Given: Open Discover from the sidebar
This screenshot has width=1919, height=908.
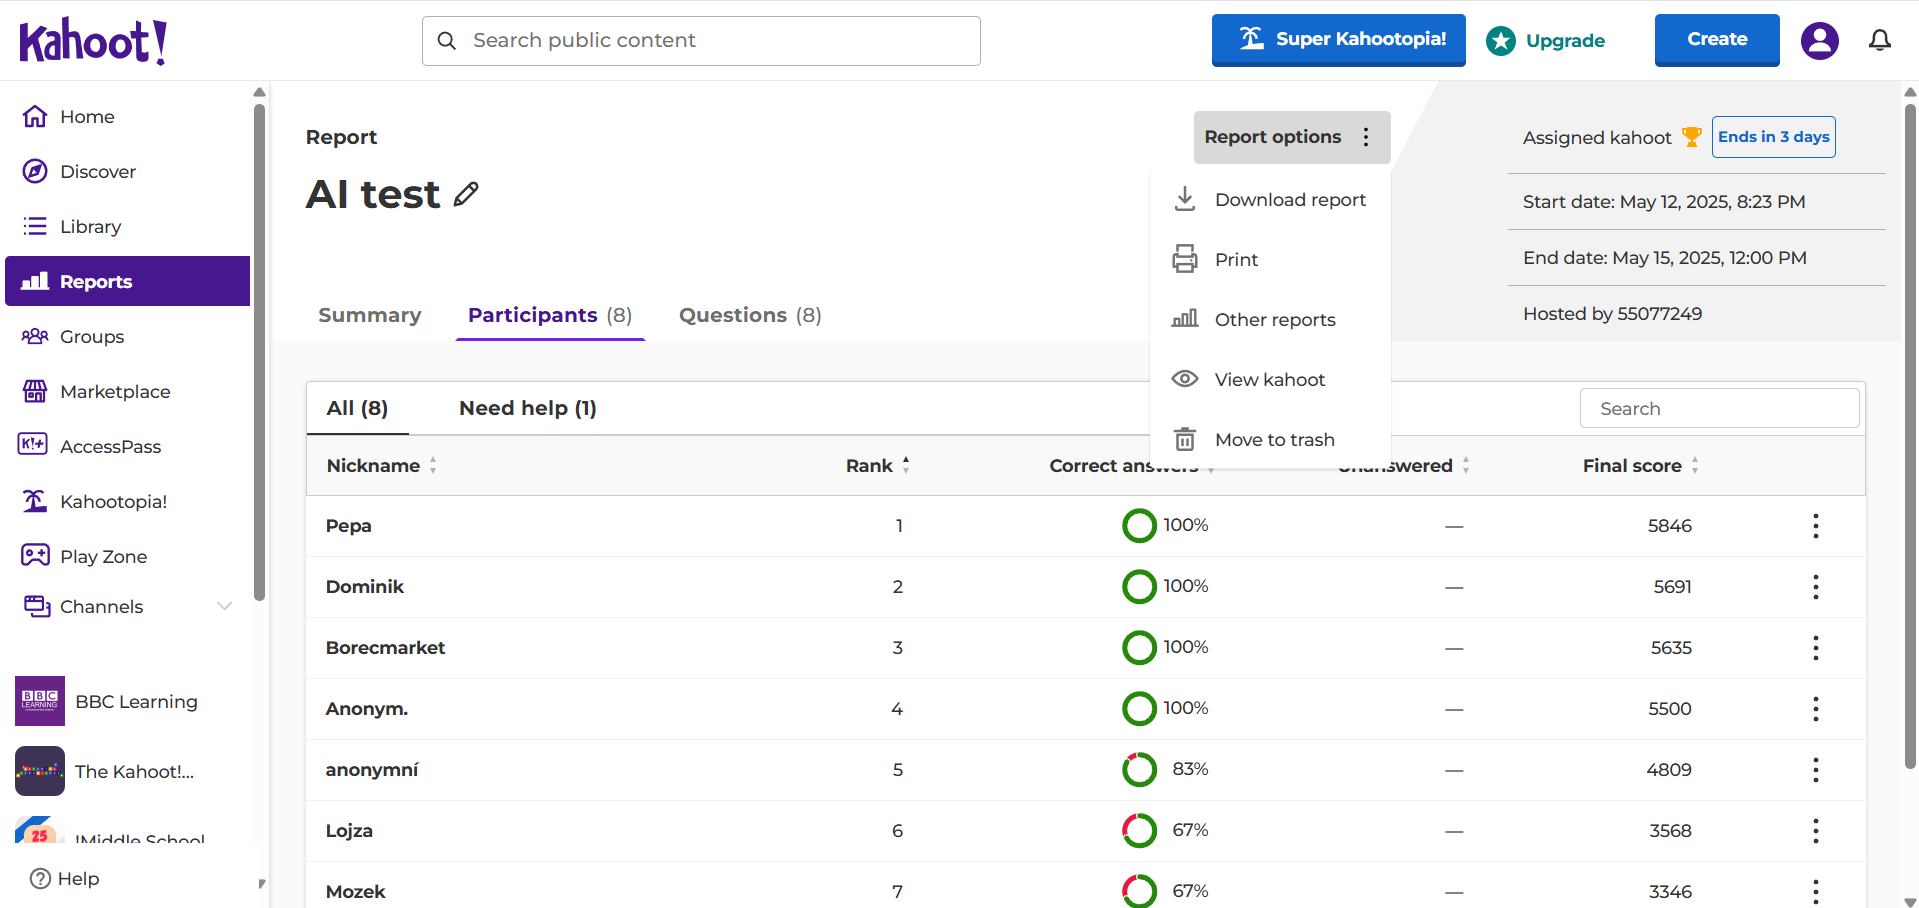Looking at the screenshot, I should (97, 172).
